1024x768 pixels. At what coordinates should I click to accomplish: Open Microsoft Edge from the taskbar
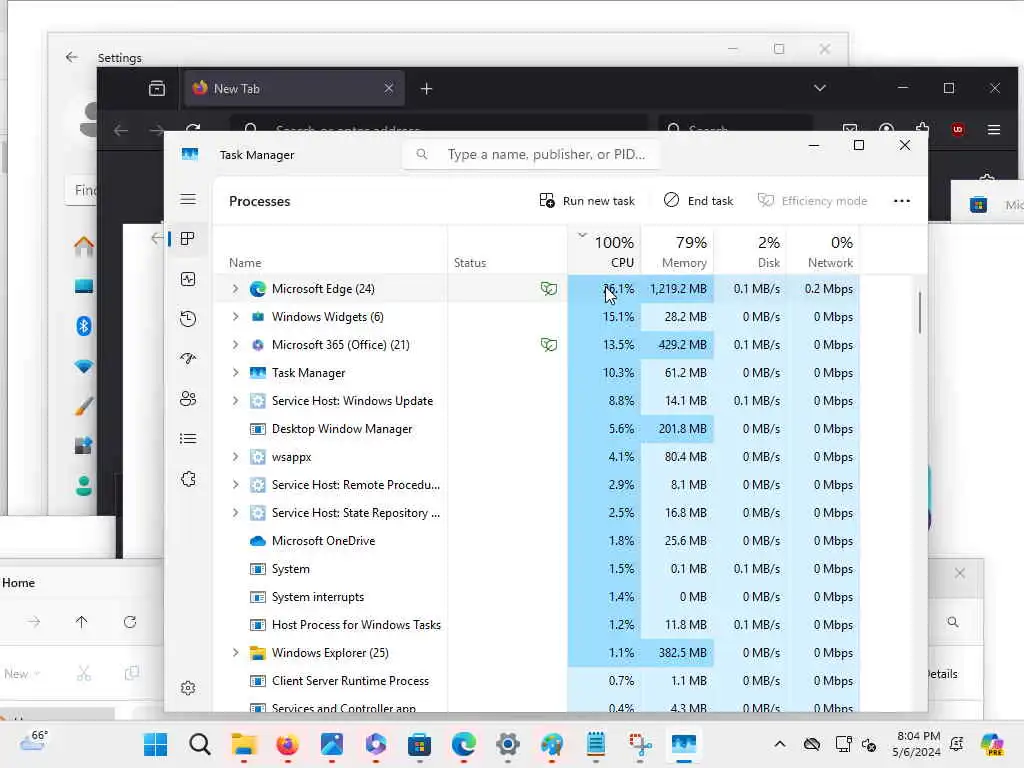click(464, 744)
